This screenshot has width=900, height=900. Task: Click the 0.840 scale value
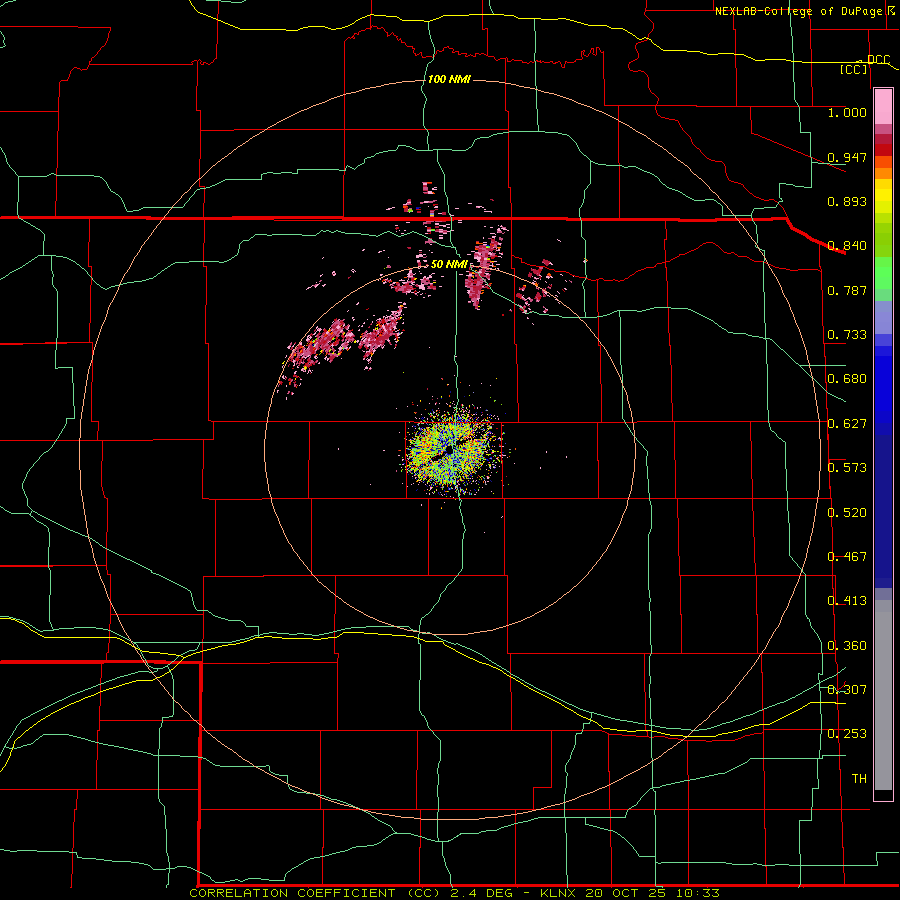pos(847,246)
